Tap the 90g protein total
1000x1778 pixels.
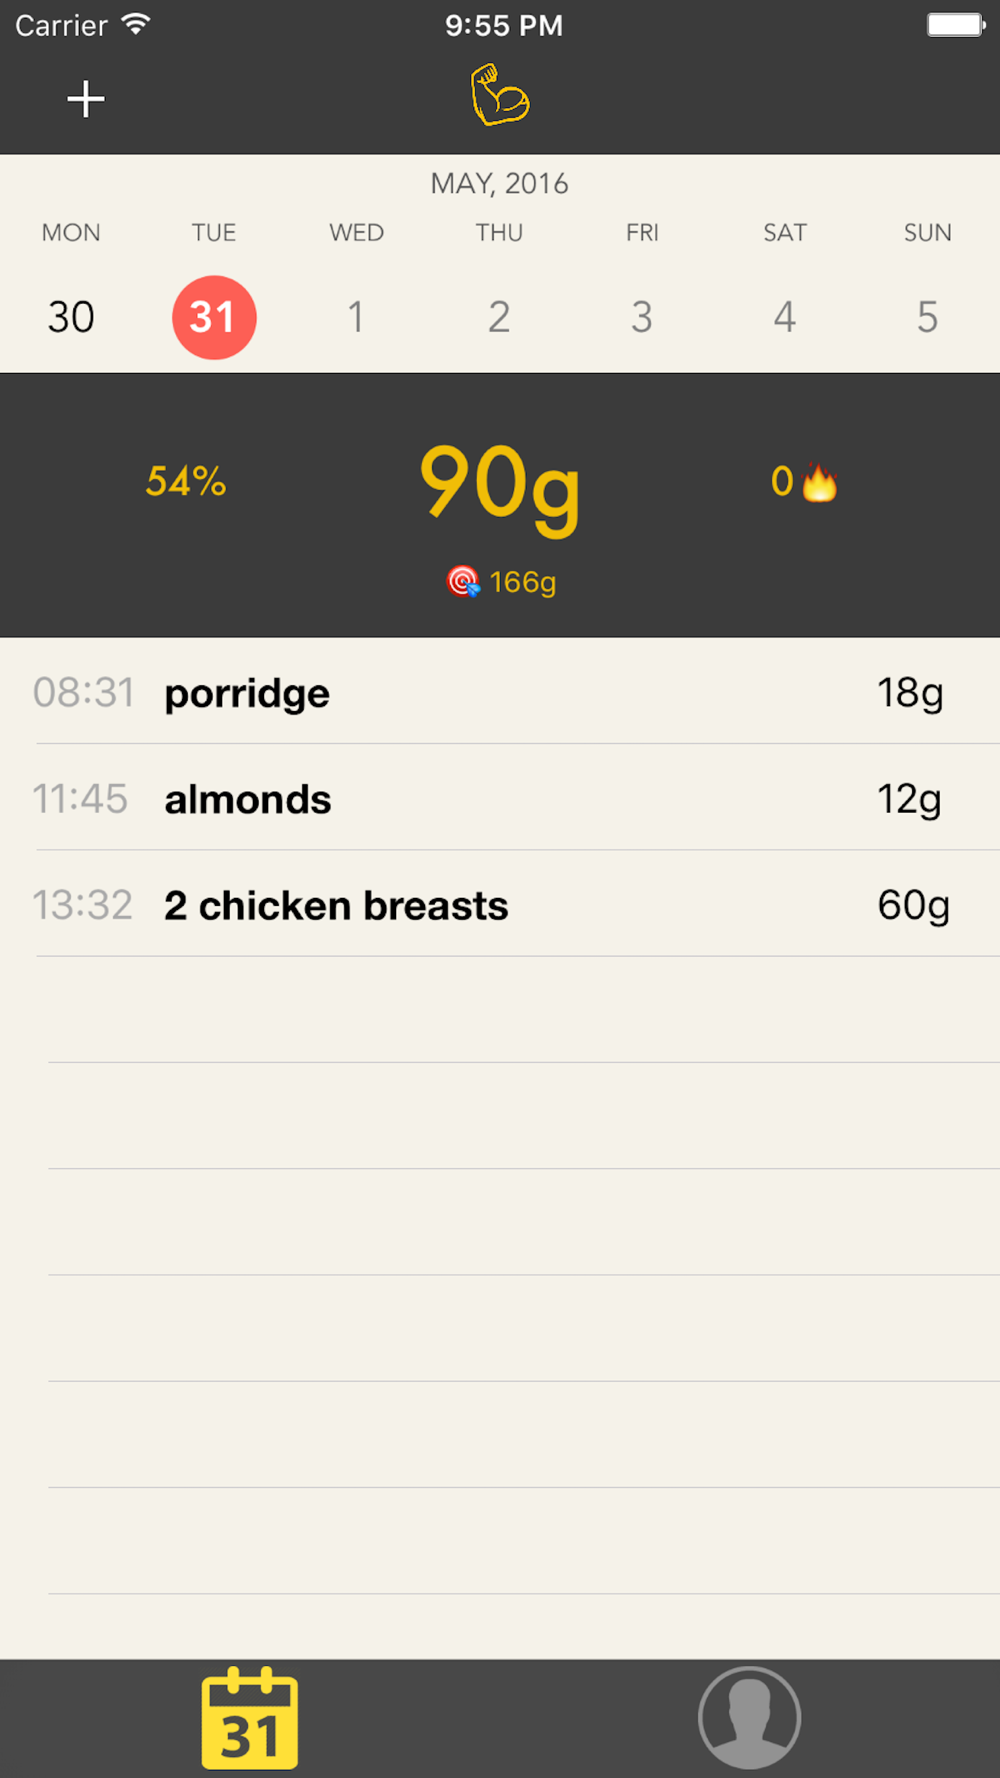coord(499,484)
